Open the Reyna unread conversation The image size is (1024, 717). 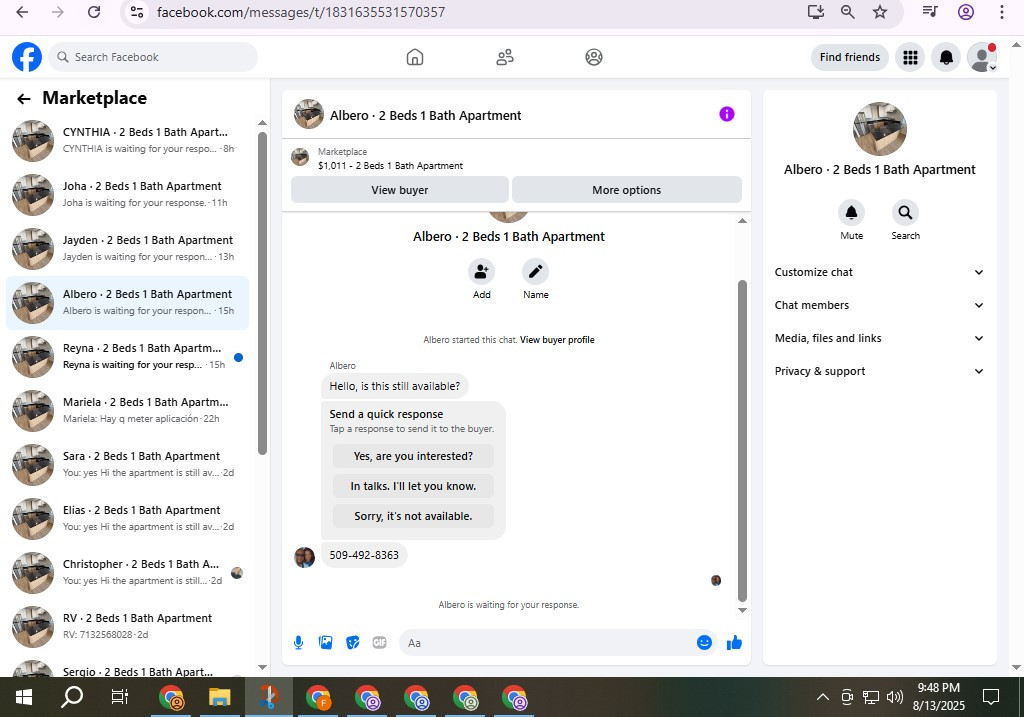tap(127, 357)
